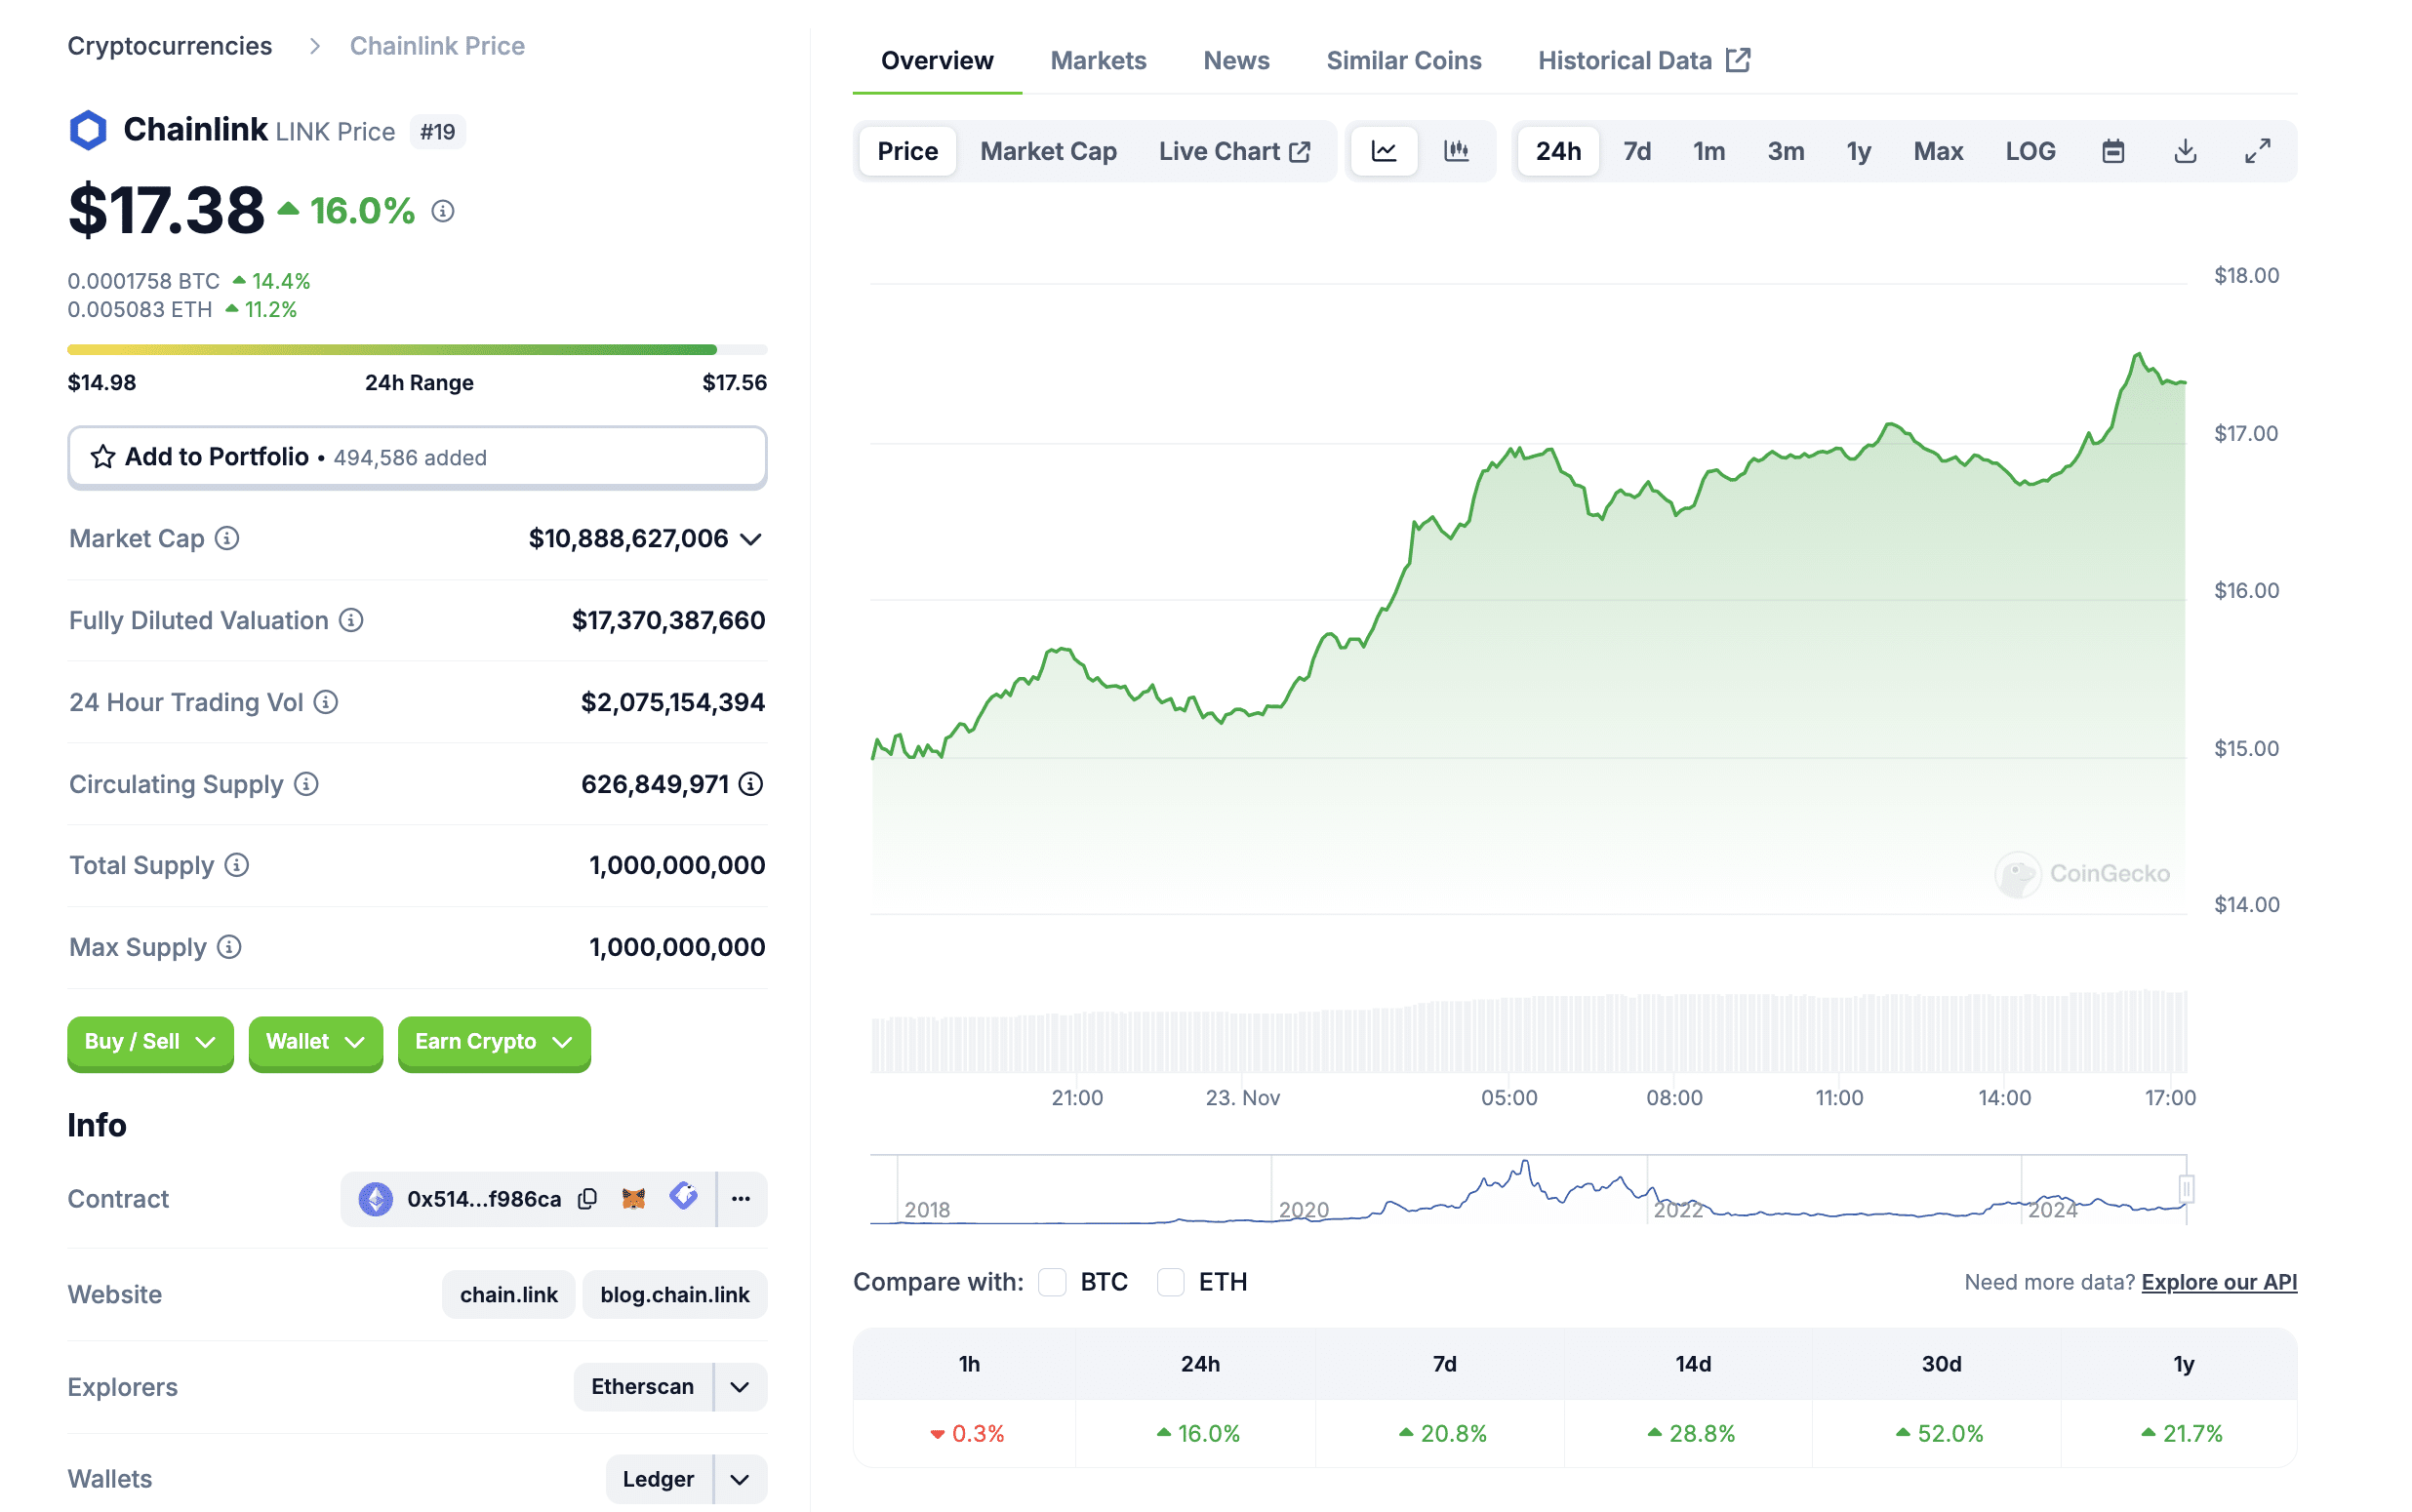Image resolution: width=2412 pixels, height=1512 pixels.
Task: Click the Ethereum icon in Contract row
Action: click(375, 1199)
